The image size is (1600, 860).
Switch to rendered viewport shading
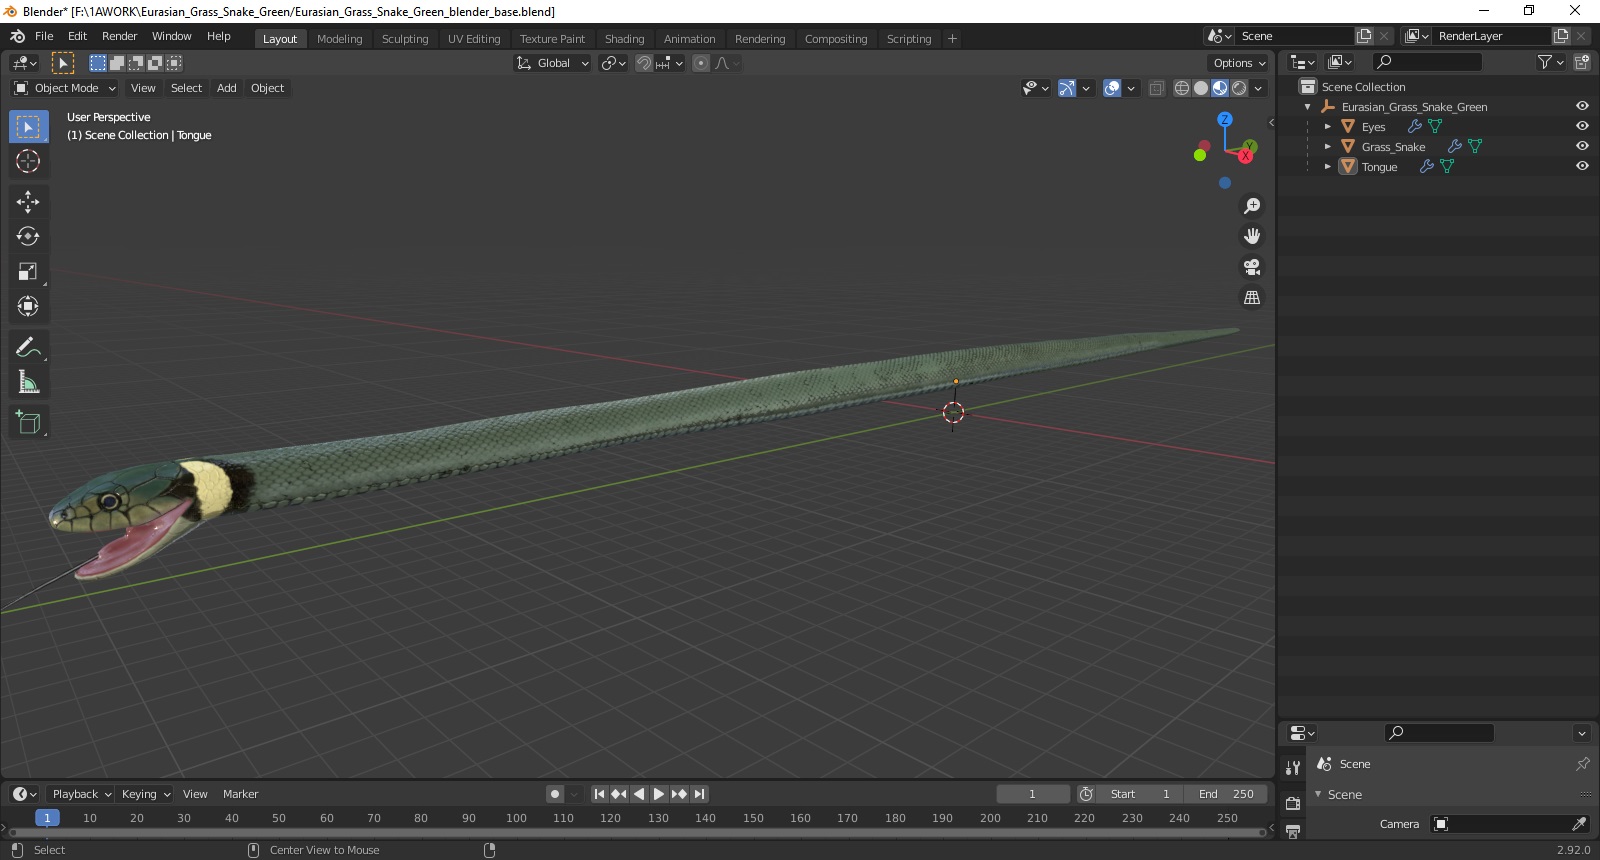click(1239, 88)
